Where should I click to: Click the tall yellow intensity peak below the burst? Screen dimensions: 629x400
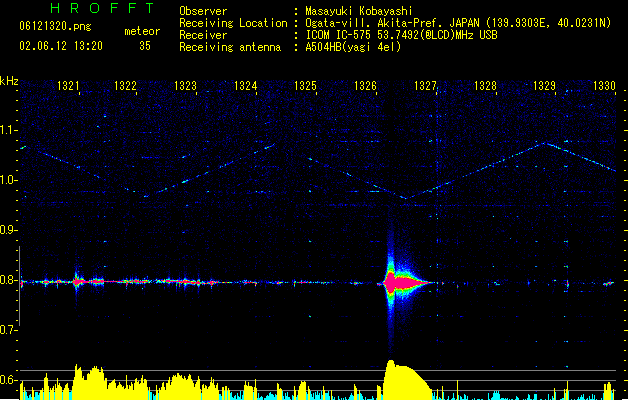(x=406, y=379)
